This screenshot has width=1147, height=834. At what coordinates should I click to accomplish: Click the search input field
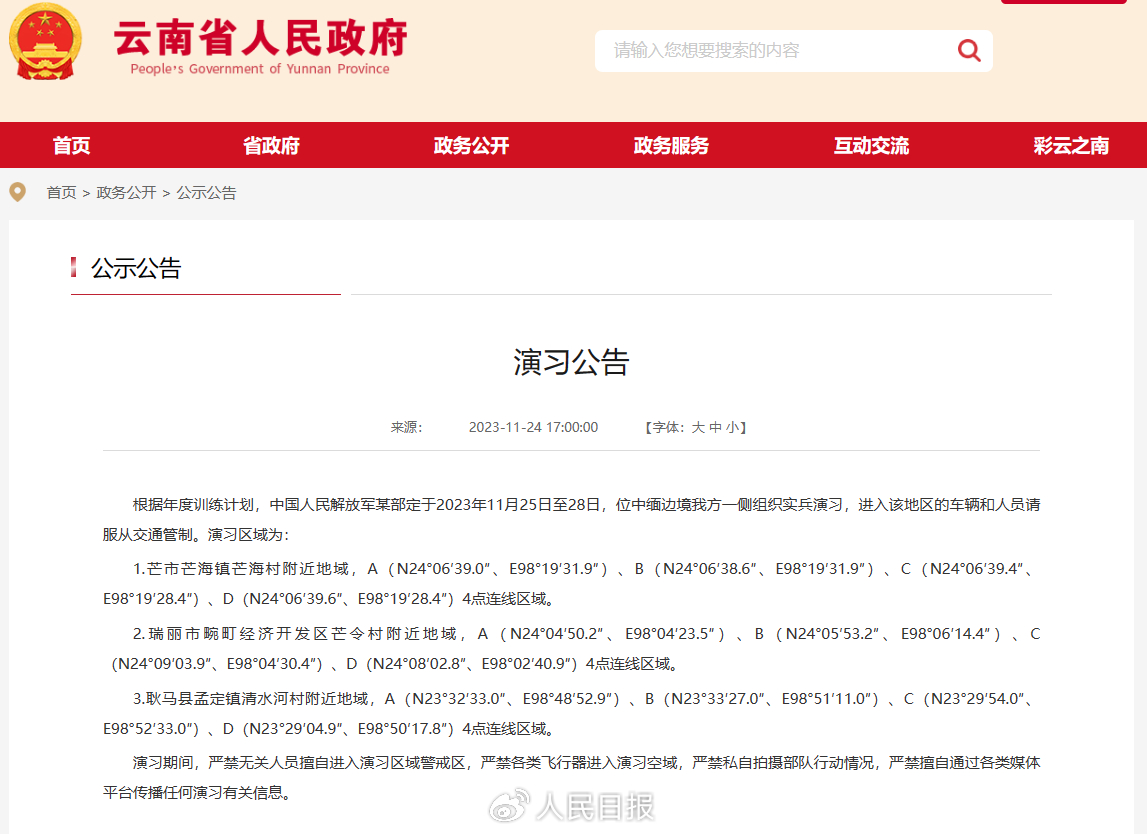[x=794, y=50]
